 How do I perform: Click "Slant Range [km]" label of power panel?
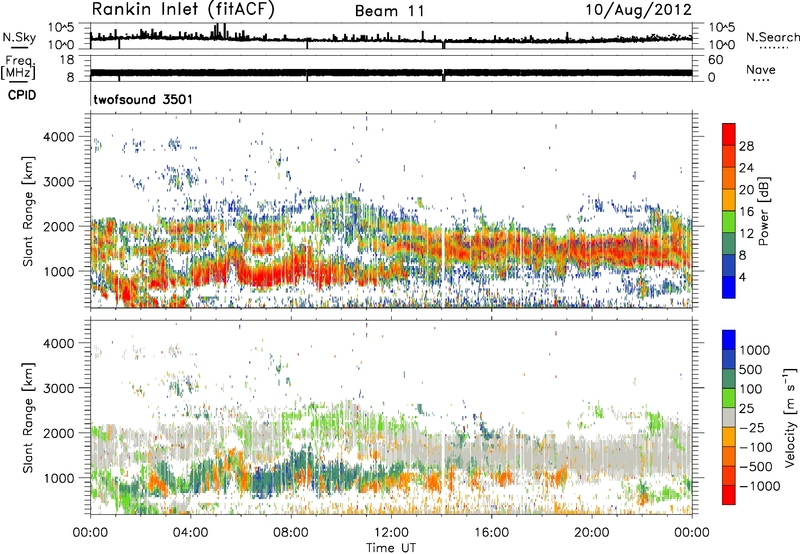click(x=28, y=211)
